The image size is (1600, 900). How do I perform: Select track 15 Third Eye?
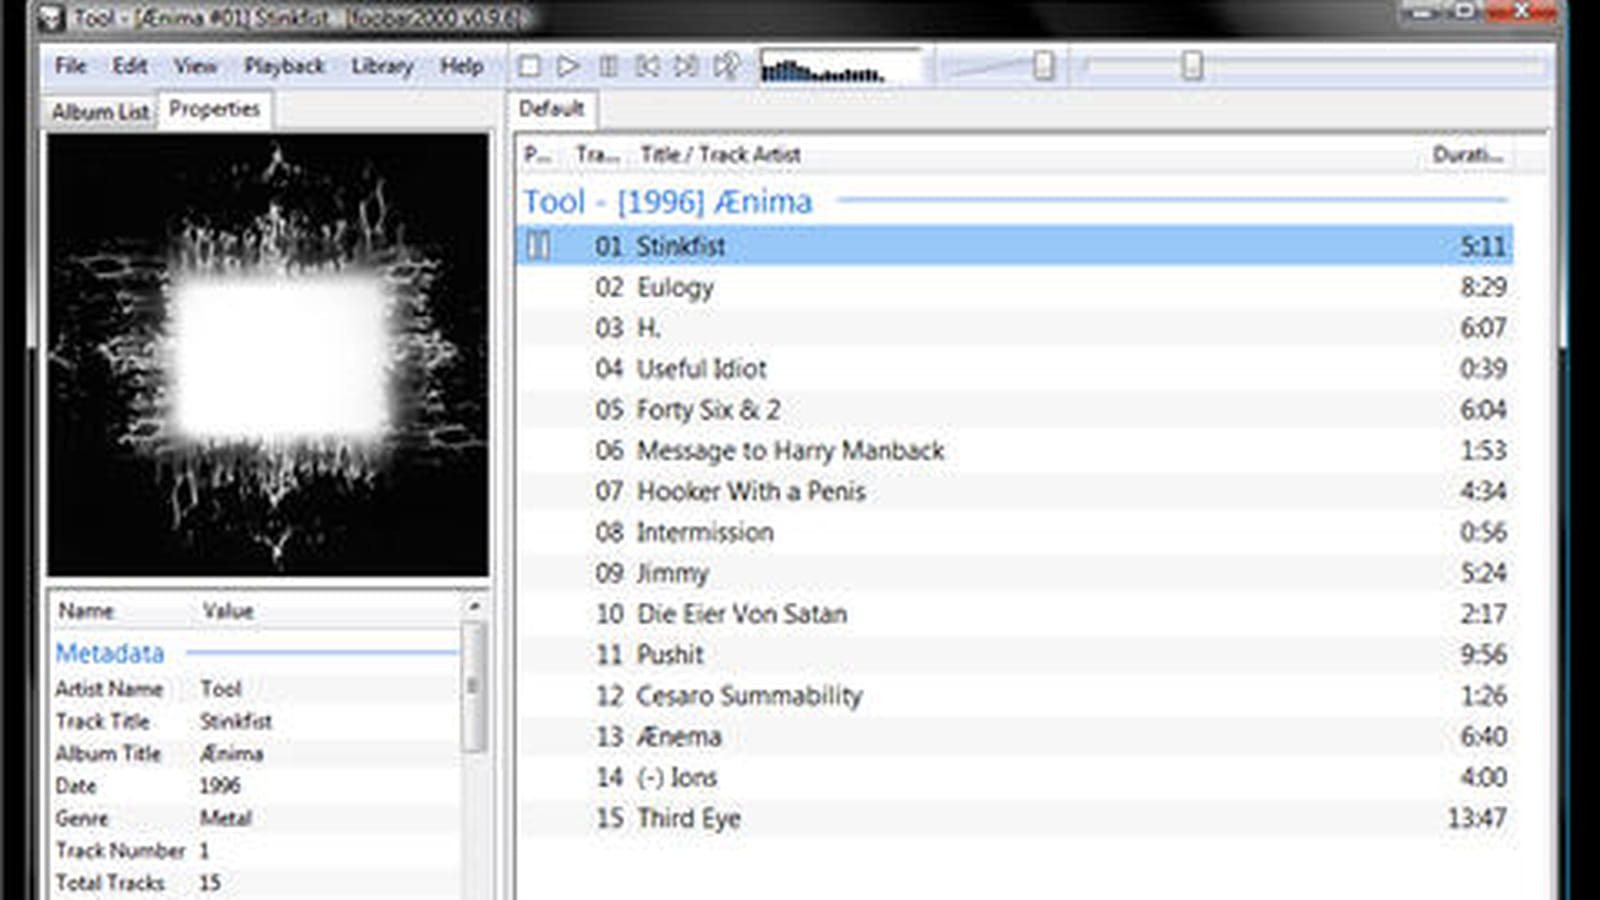1015,819
